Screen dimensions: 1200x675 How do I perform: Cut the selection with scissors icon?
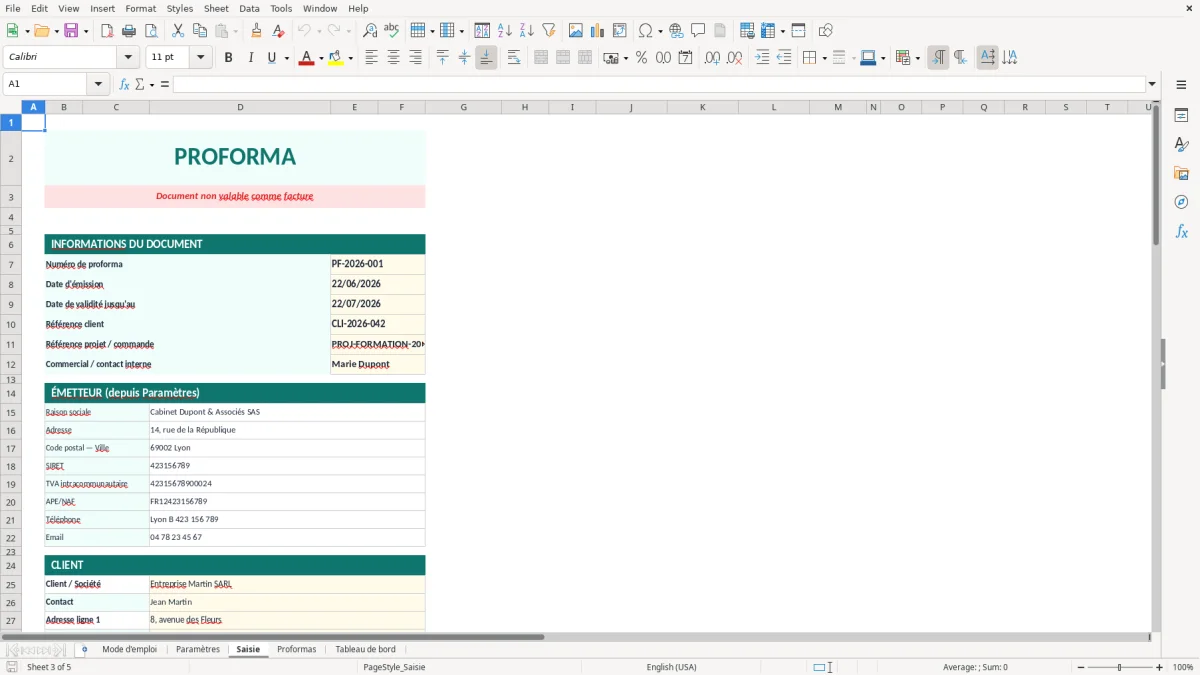[x=178, y=31]
